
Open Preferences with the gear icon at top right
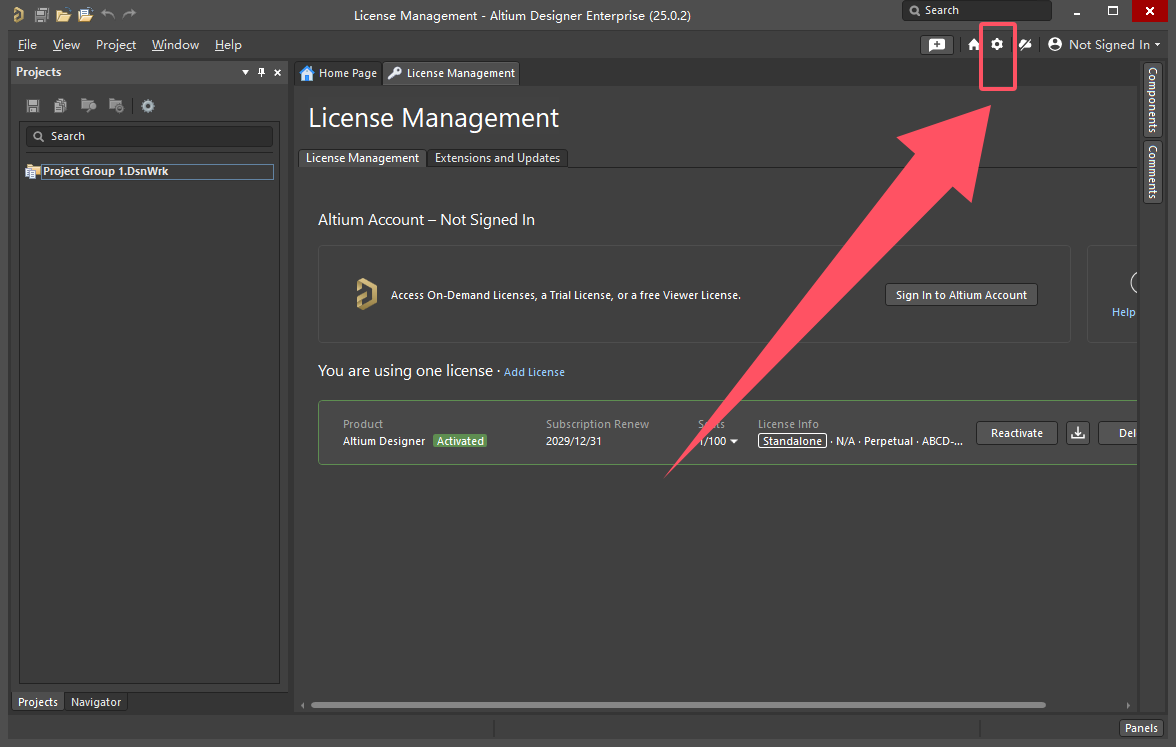997,44
